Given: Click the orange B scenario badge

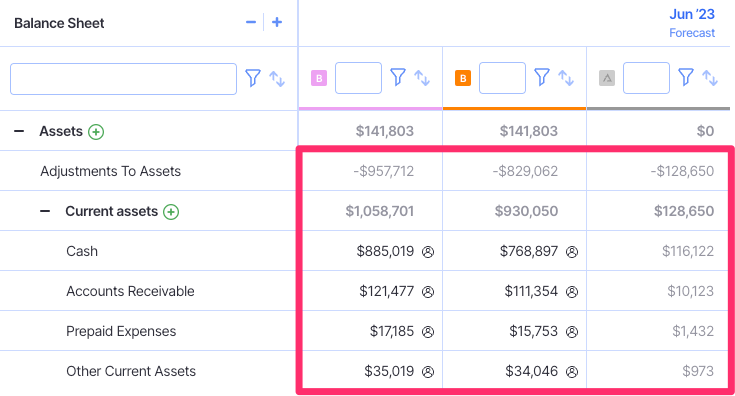Looking at the screenshot, I should tap(463, 78).
